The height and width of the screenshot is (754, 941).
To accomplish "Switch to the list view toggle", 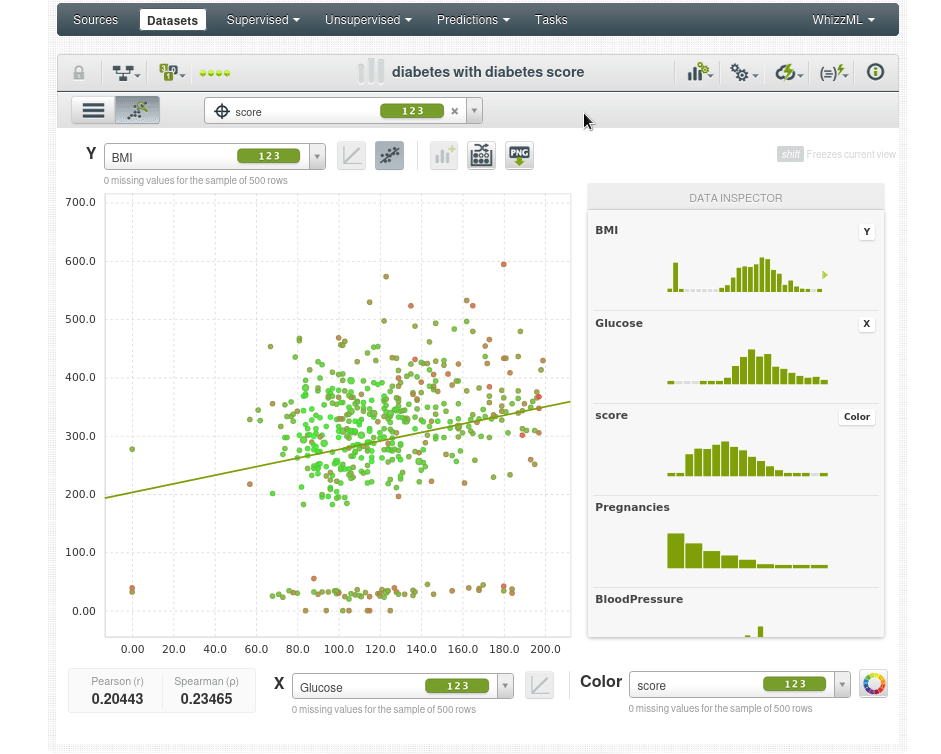I will point(94,110).
